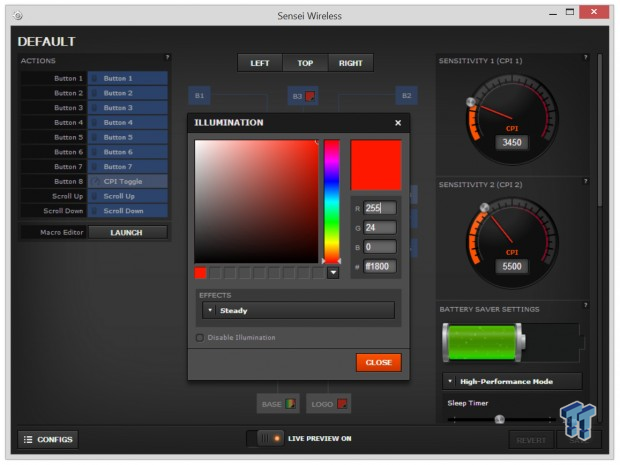Screen dimensions: 620x465
Task: Click the battery level indicator graphic
Action: pos(483,342)
